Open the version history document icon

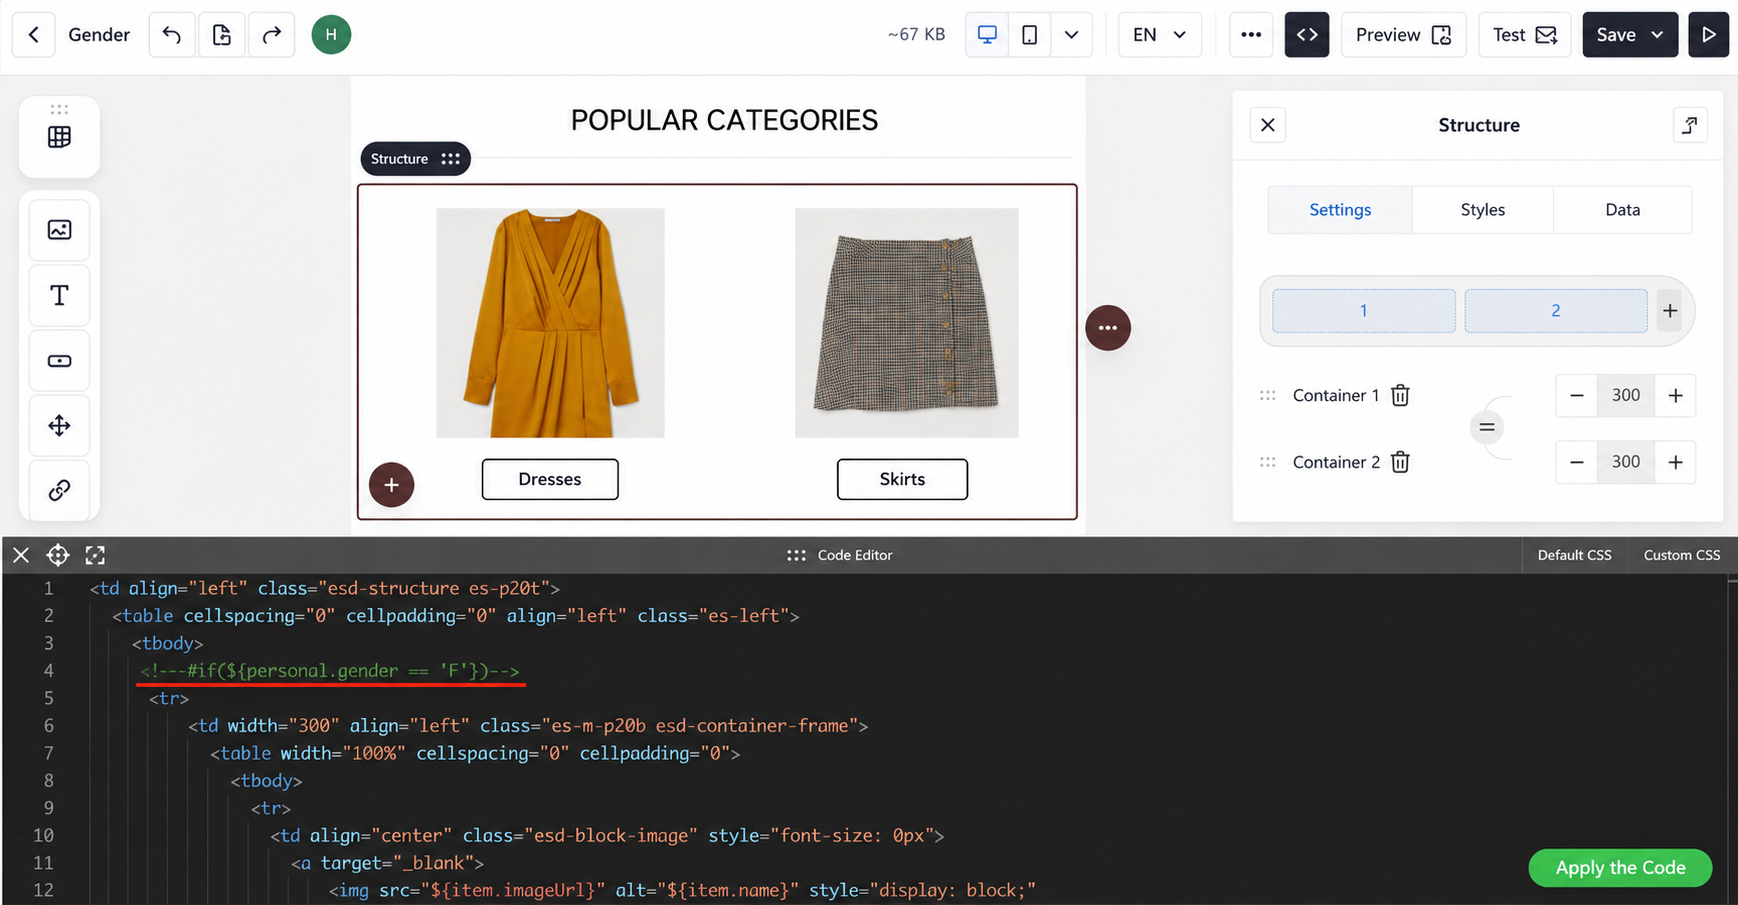(222, 35)
